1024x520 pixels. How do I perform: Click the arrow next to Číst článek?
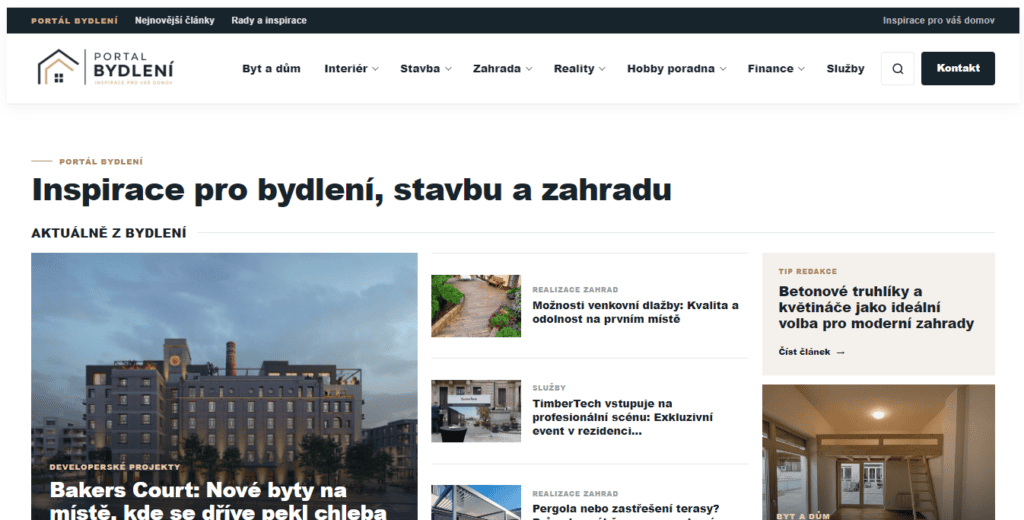click(x=840, y=352)
